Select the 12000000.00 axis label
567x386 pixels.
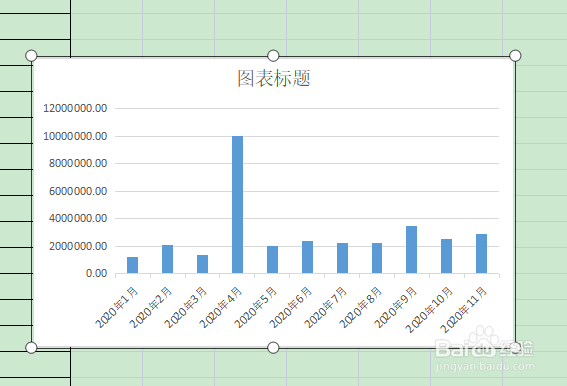75,108
